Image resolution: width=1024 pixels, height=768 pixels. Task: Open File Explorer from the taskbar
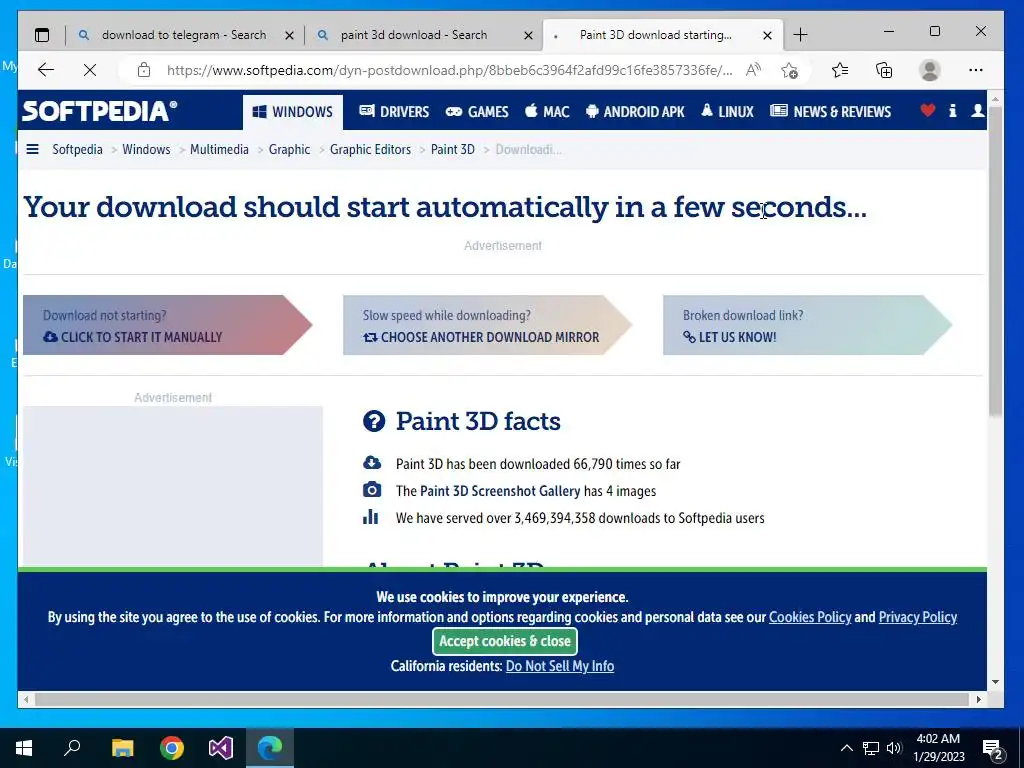122,748
